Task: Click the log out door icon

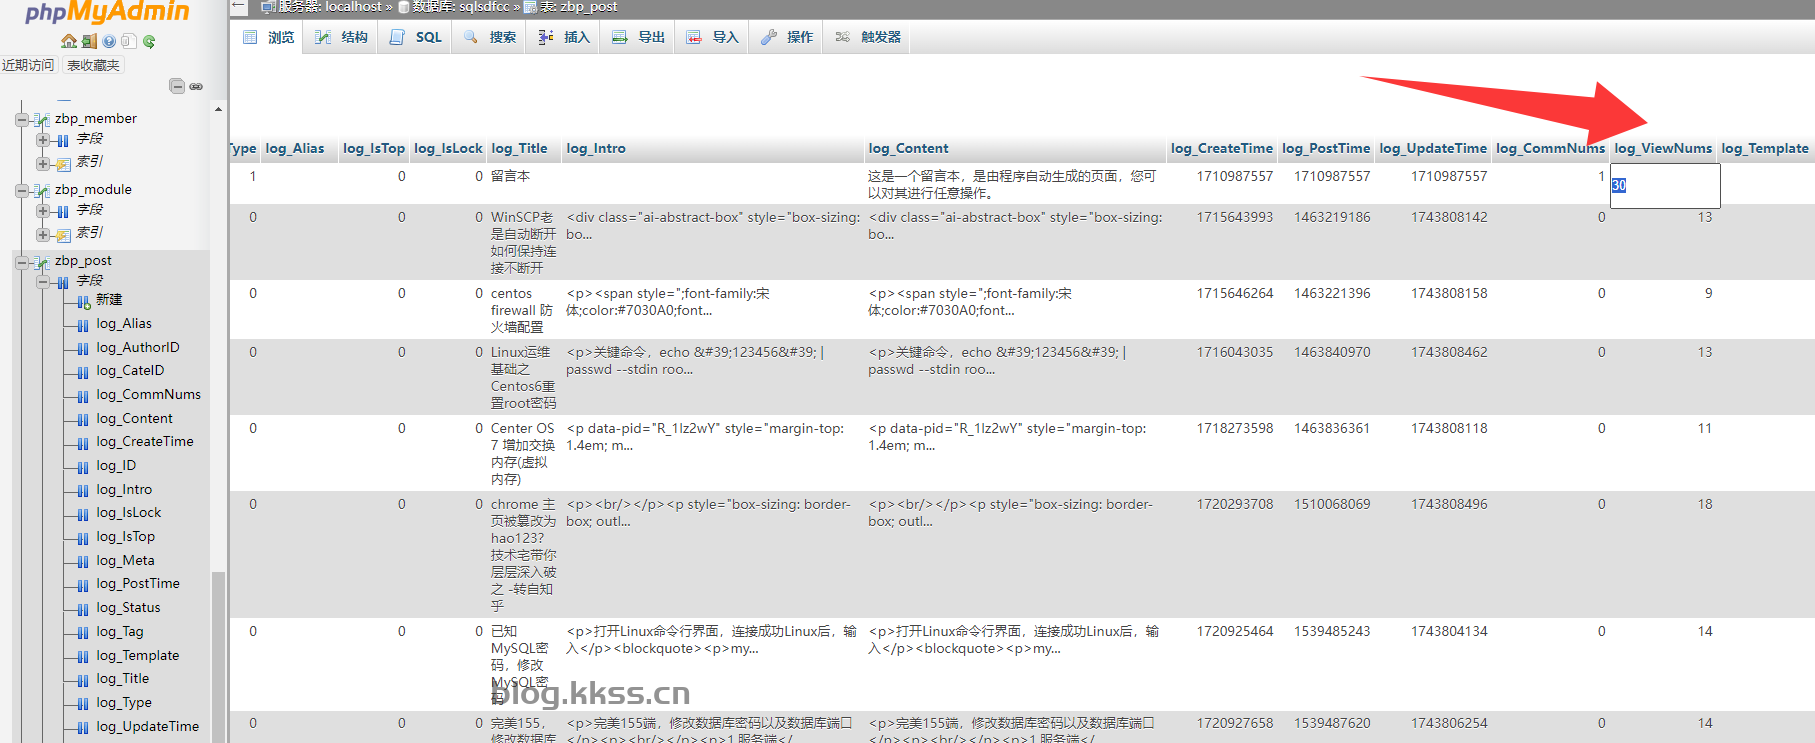Action: 89,41
